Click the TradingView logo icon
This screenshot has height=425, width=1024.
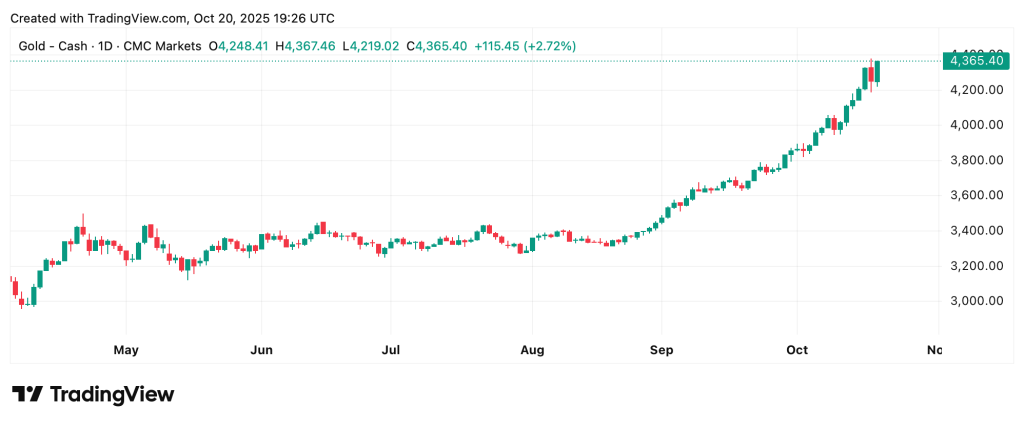(x=27, y=394)
